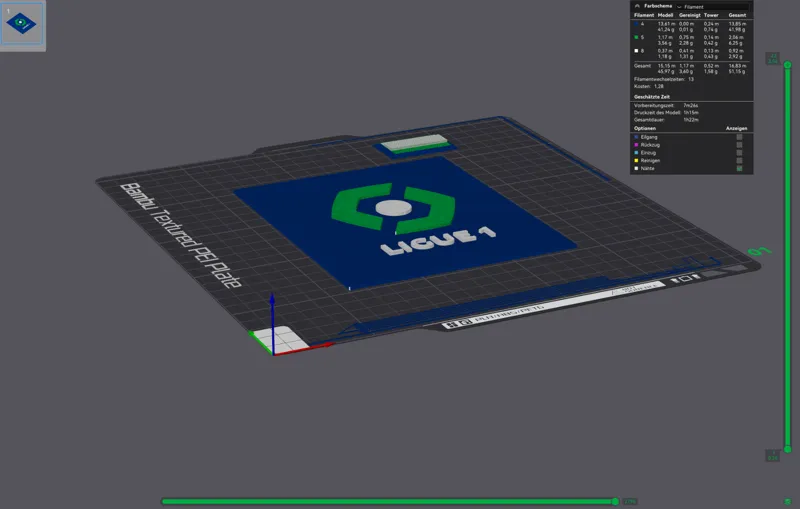800x509 pixels.
Task: Click the 13,61 m model length for filament 4
Action: click(x=665, y=24)
